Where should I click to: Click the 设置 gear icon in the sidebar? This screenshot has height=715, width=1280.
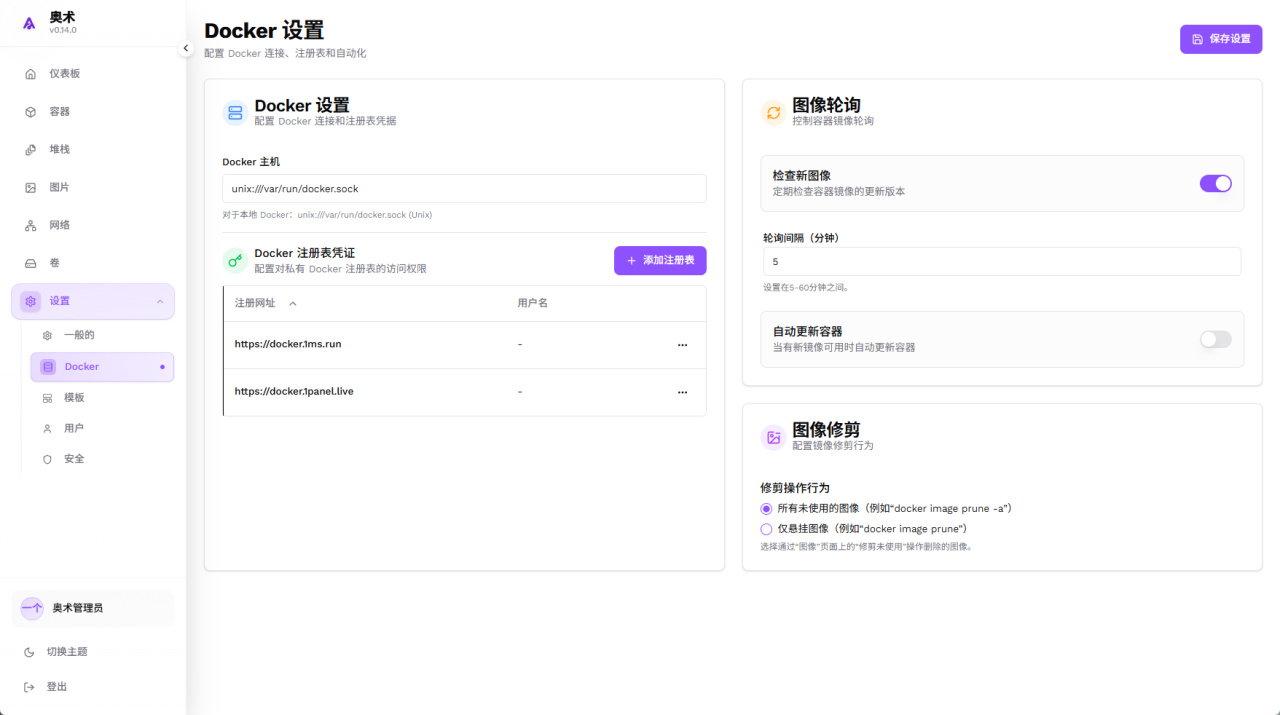[x=31, y=301]
